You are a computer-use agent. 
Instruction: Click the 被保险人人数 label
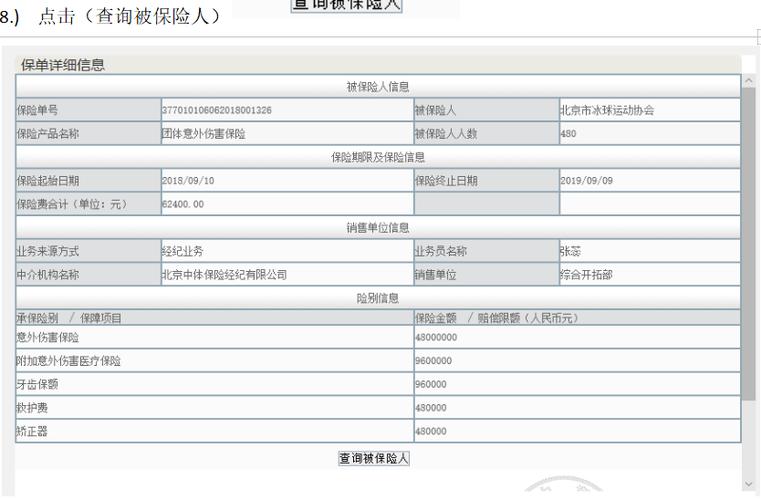click(x=446, y=133)
